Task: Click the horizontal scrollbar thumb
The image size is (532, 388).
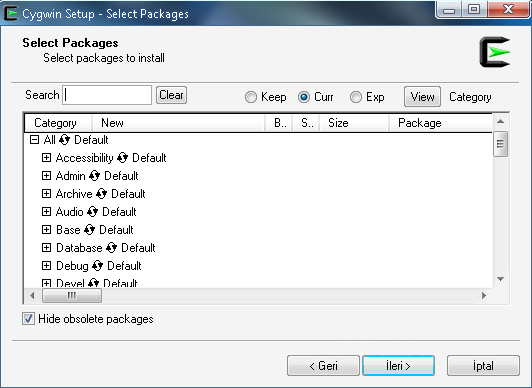Action: click(72, 296)
